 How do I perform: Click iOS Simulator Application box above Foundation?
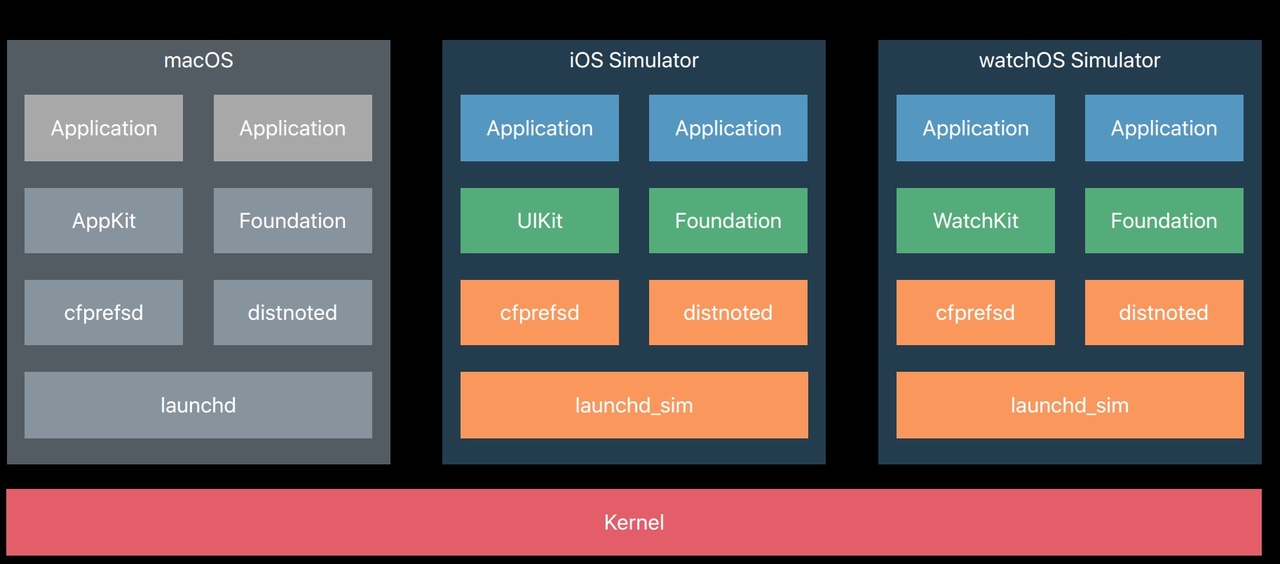click(728, 128)
